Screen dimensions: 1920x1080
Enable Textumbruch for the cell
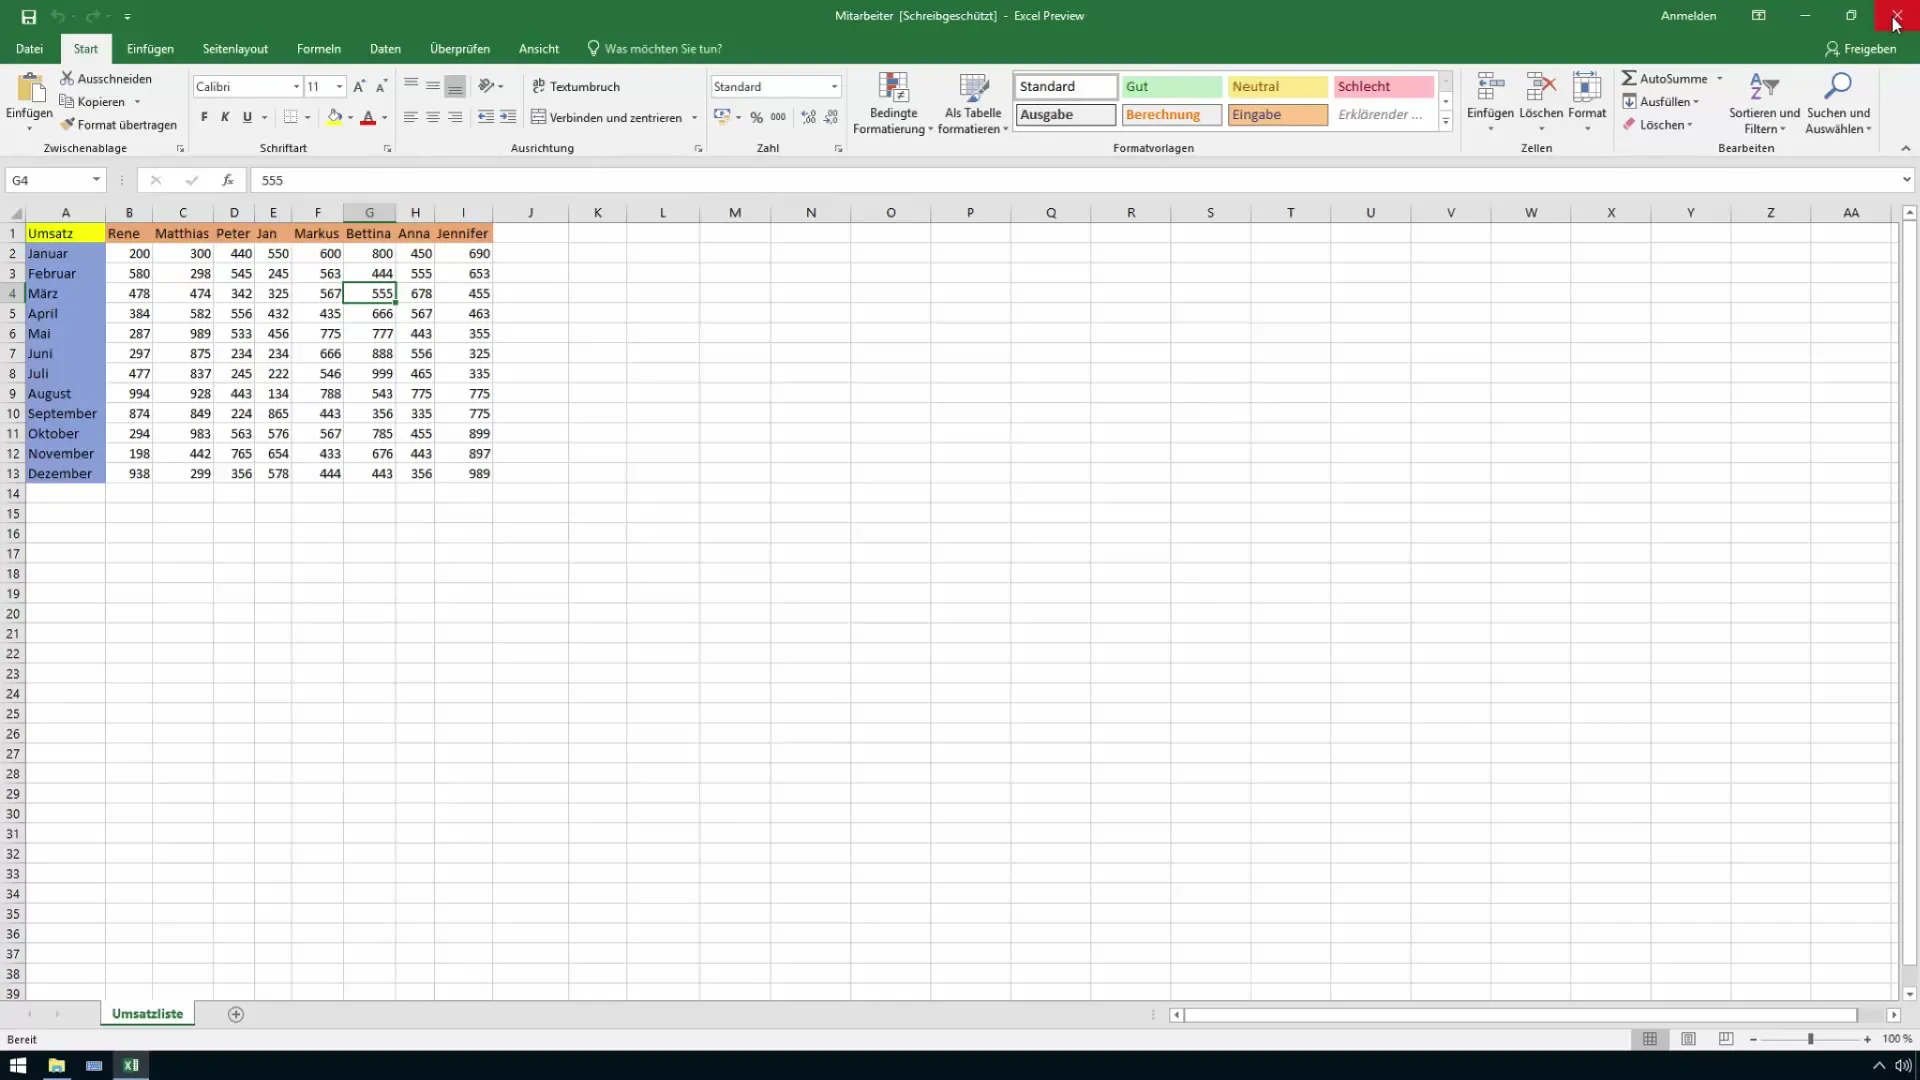point(576,87)
